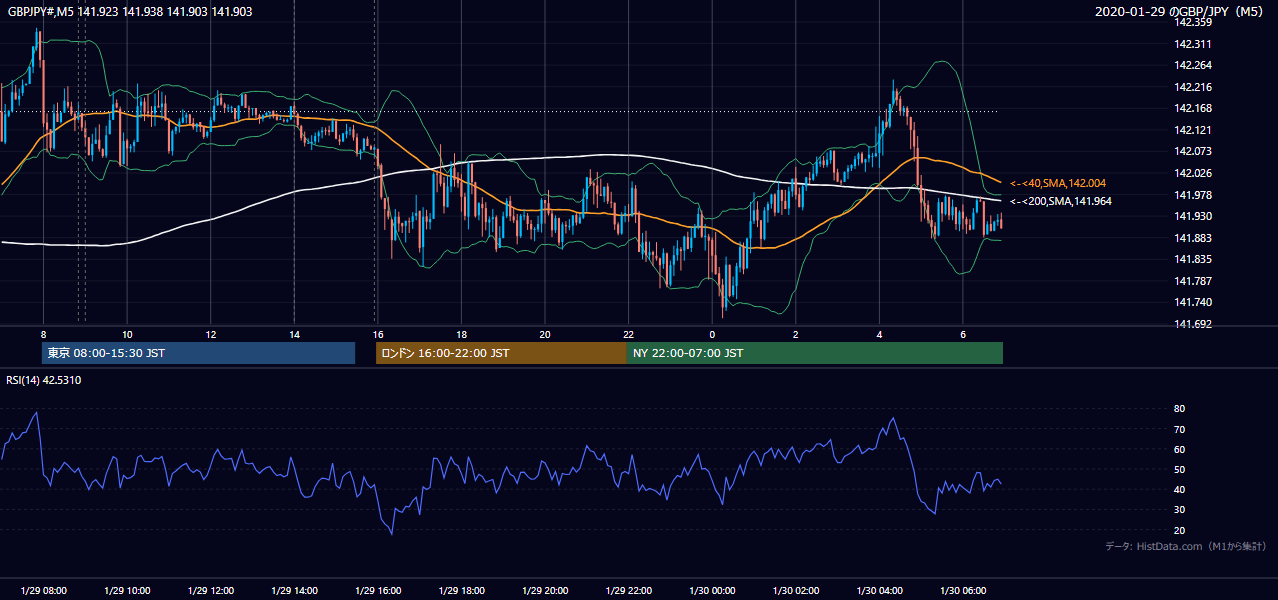Viewport: 1278px width, 600px height.
Task: Click the 141.692 price axis label
Action: (x=1193, y=324)
